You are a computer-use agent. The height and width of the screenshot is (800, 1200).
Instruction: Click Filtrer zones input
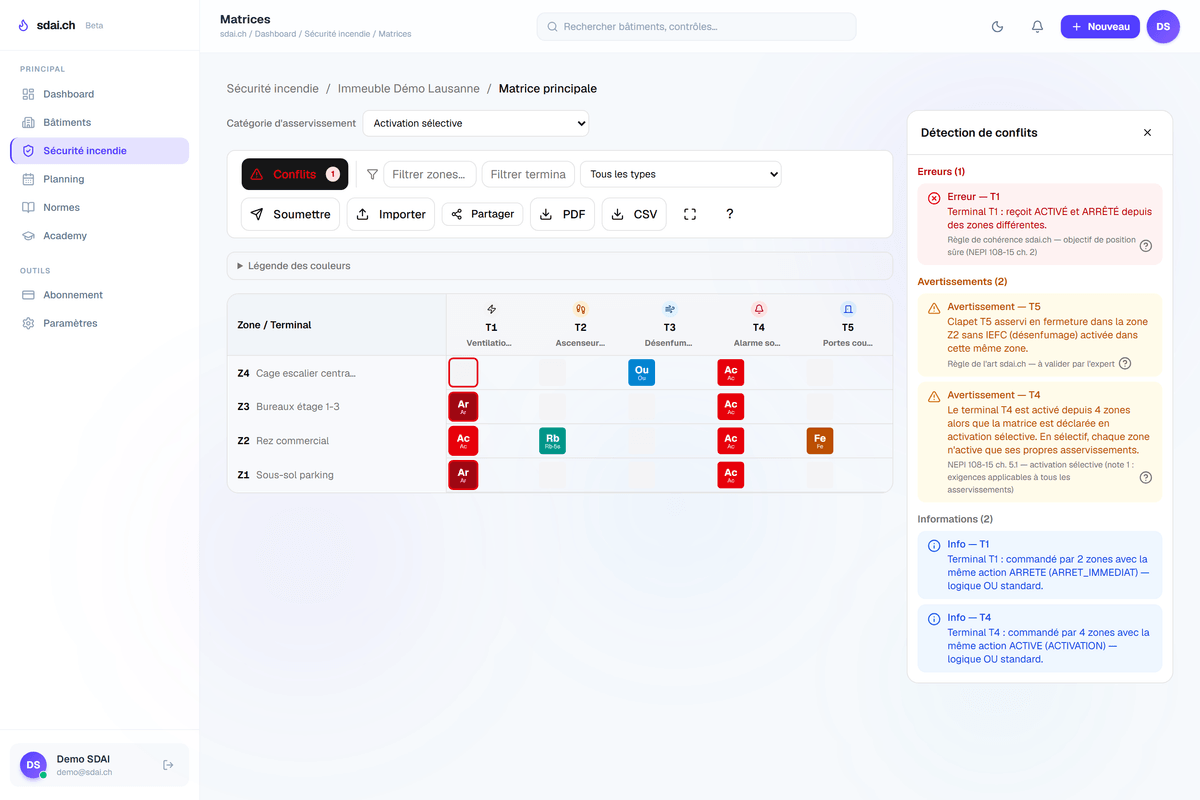429,174
